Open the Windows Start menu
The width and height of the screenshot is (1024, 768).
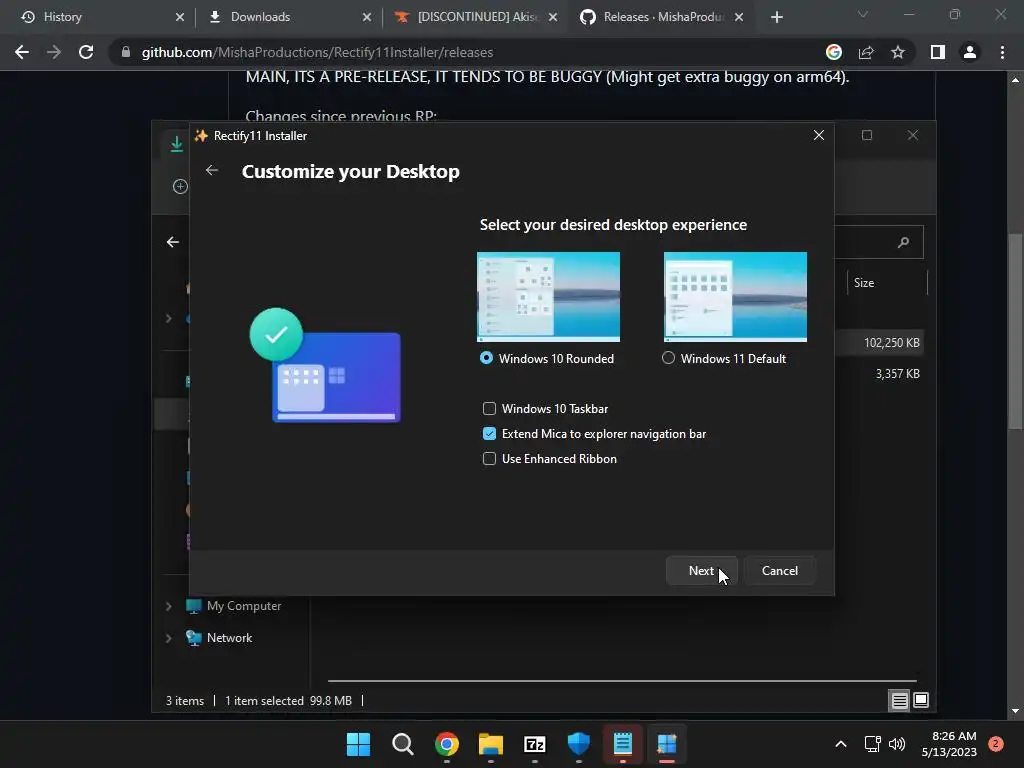click(358, 744)
